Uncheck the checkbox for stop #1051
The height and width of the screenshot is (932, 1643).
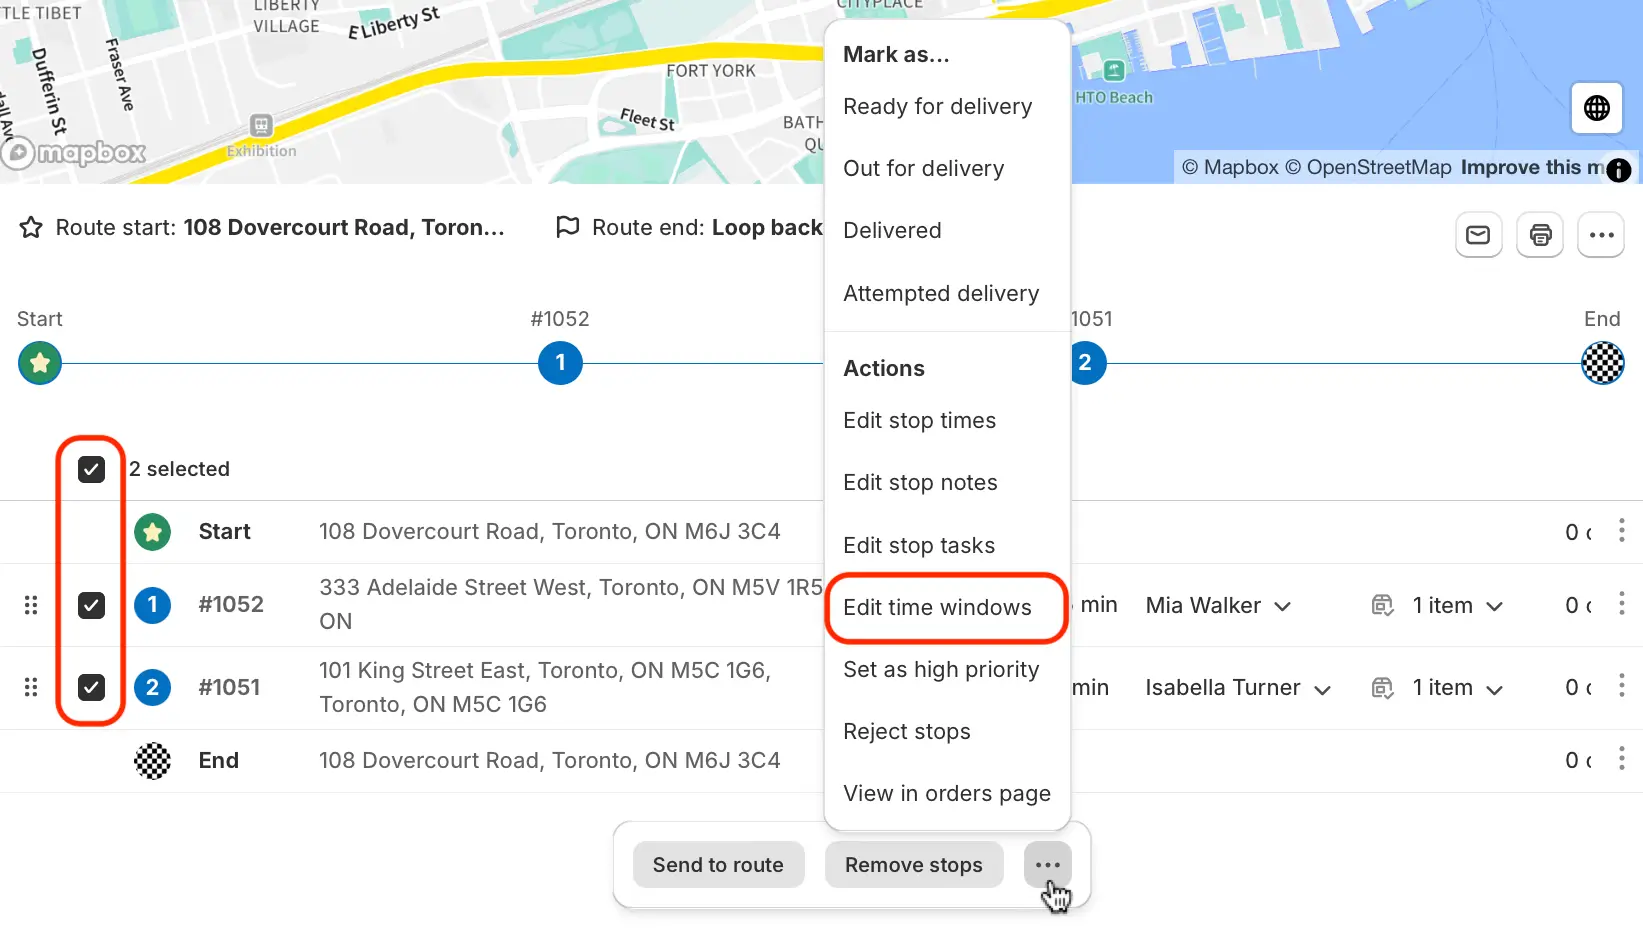tap(91, 687)
